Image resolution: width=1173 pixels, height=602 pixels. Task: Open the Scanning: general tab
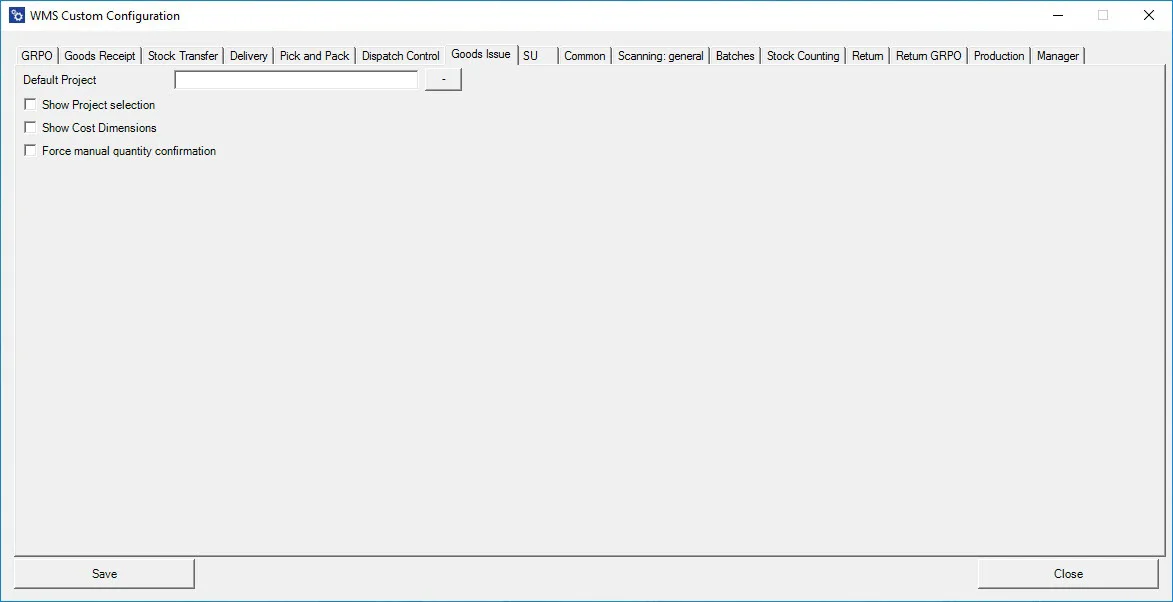click(x=660, y=56)
